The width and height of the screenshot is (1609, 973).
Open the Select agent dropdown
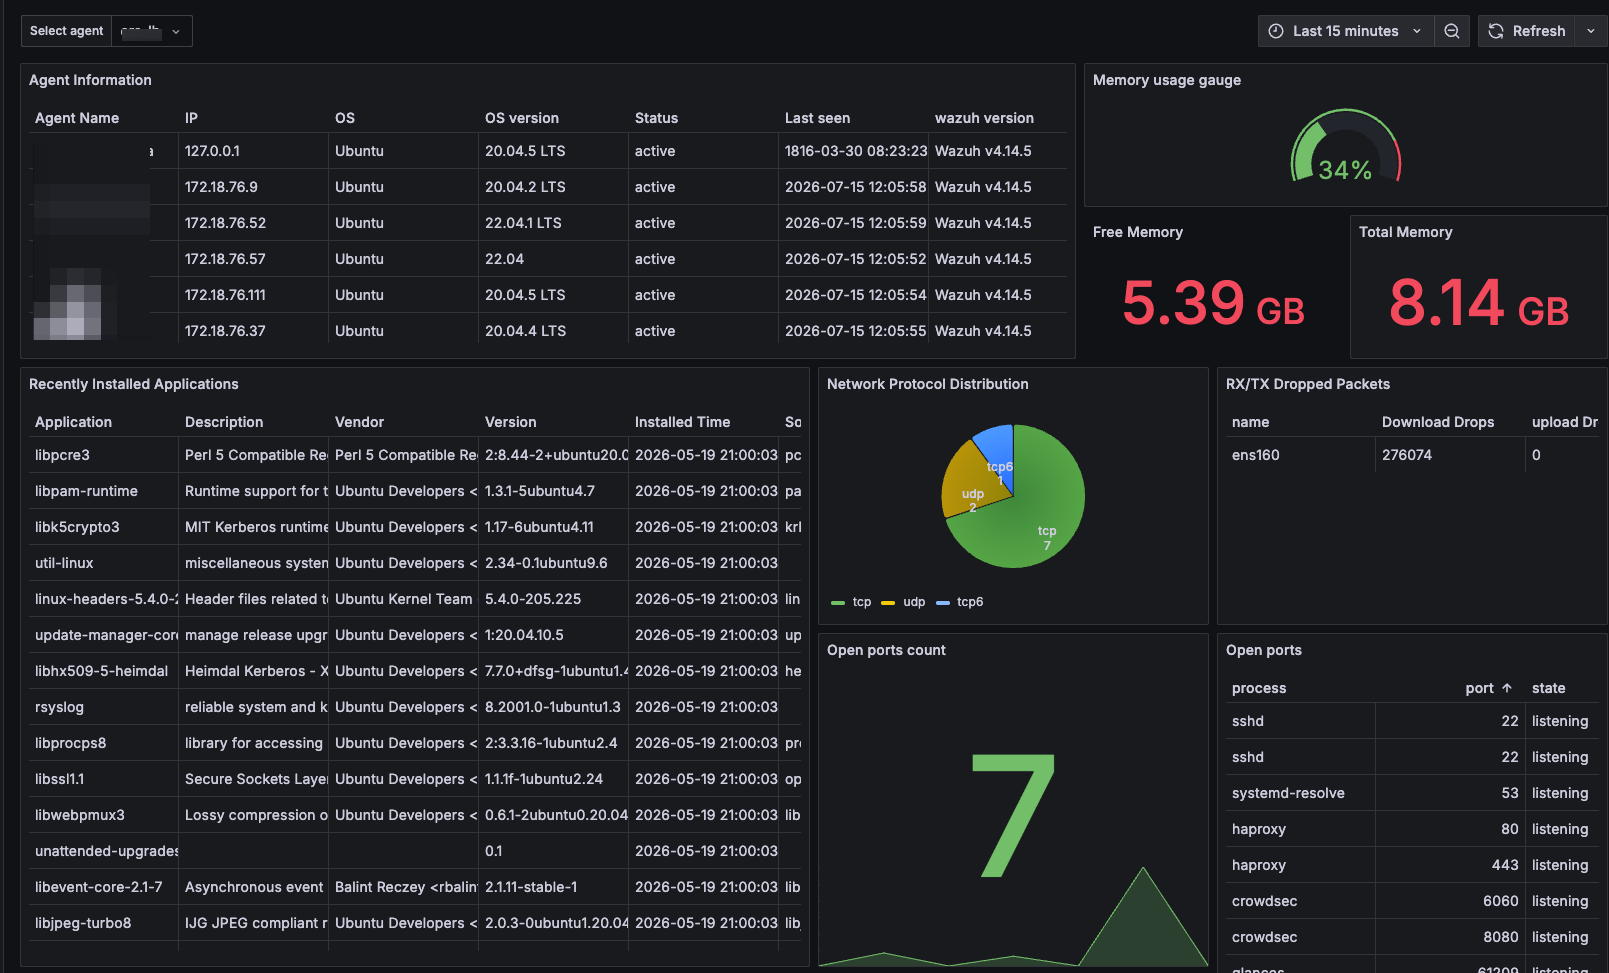(x=151, y=31)
